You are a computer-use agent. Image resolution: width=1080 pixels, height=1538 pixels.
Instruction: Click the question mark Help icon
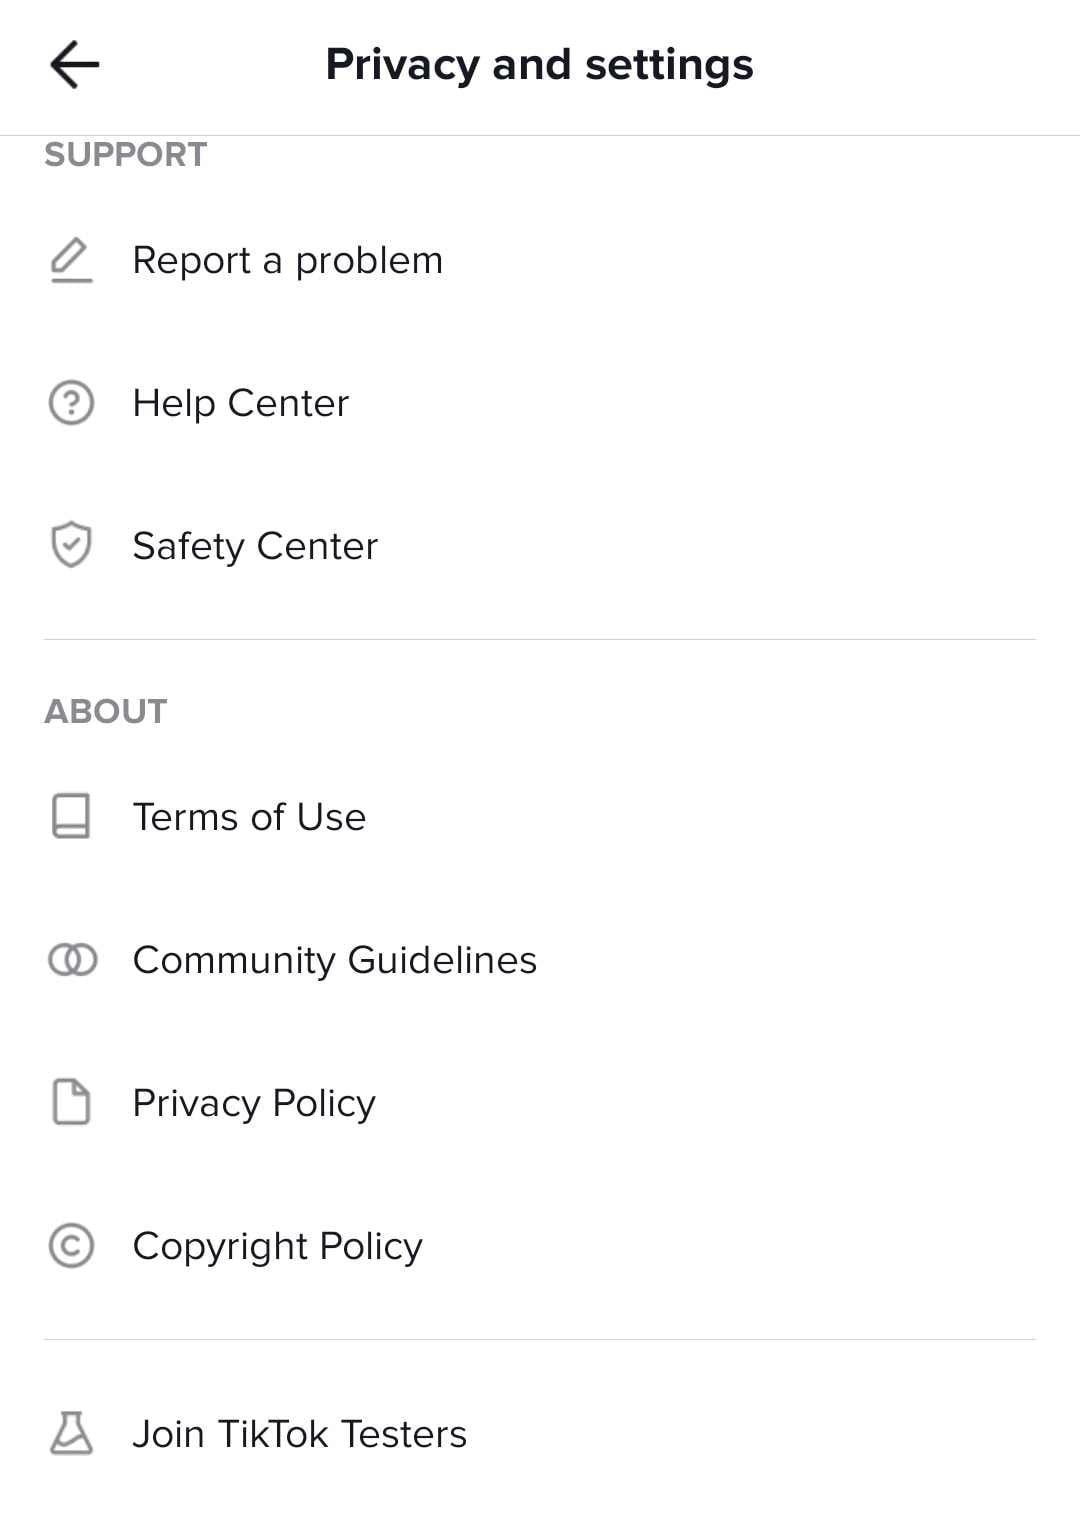click(71, 403)
